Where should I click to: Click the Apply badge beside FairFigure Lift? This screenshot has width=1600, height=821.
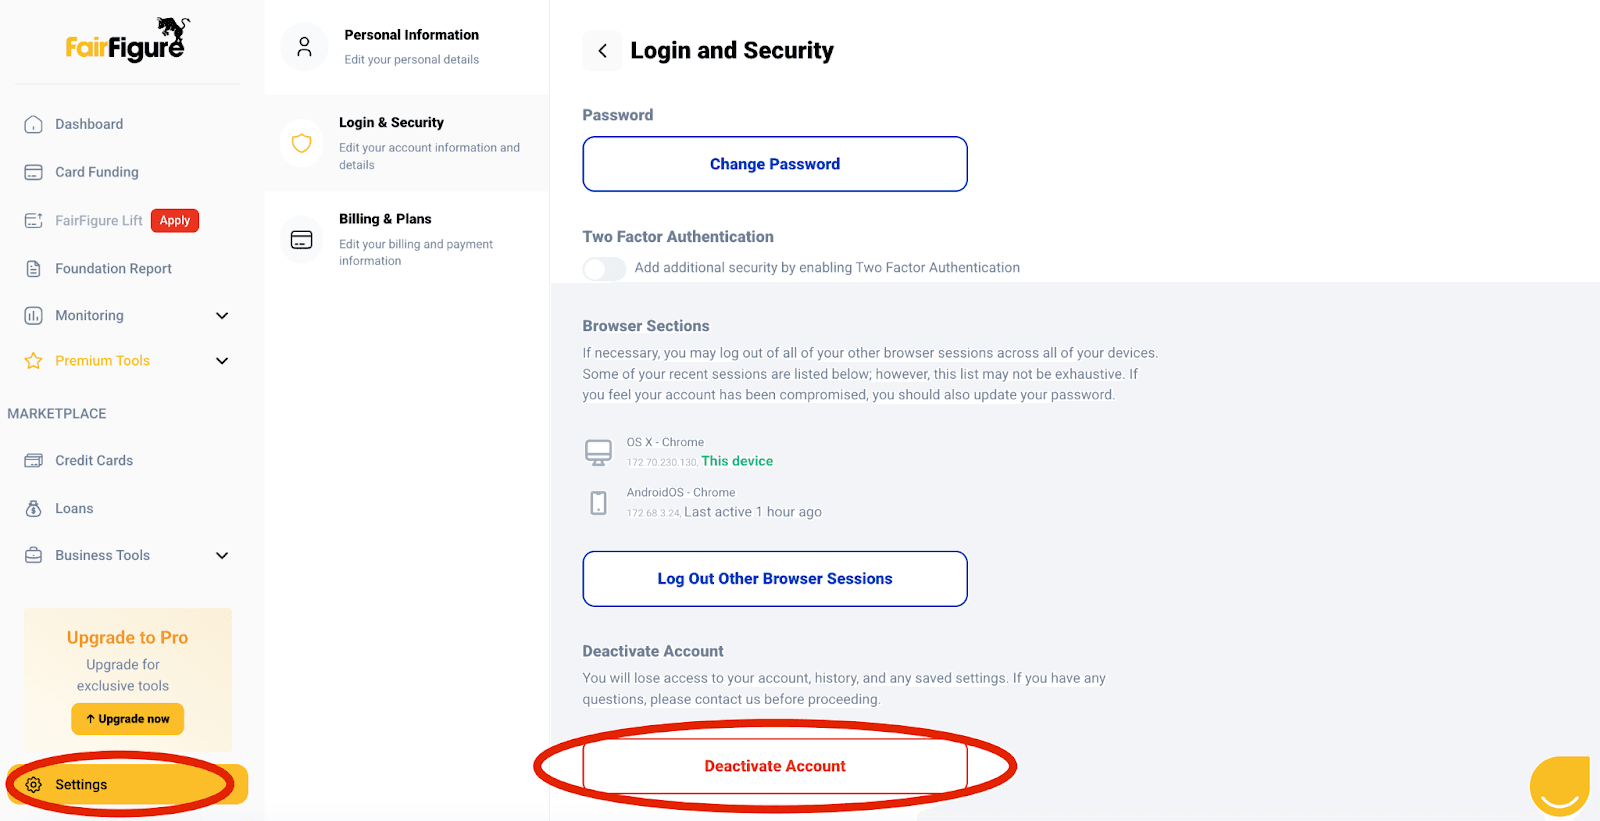(175, 221)
